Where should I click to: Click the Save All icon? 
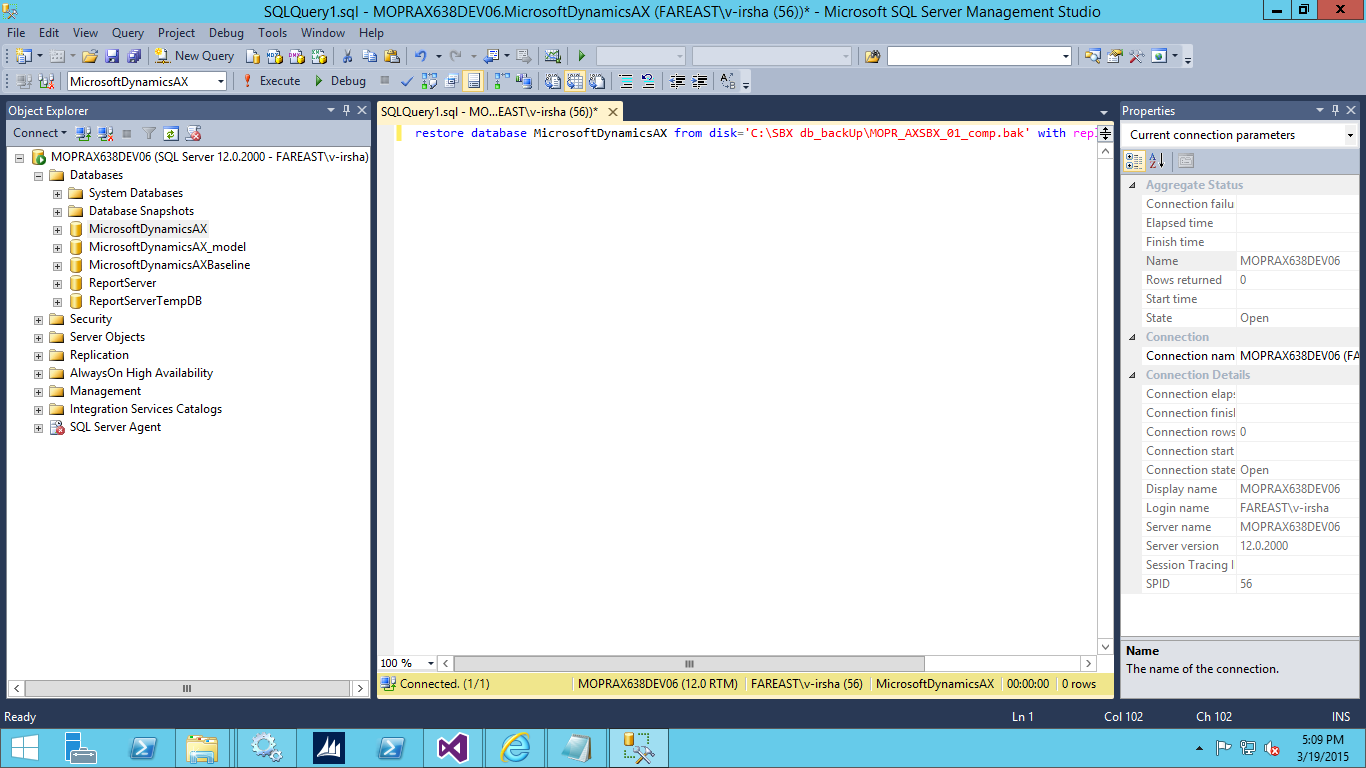(134, 56)
